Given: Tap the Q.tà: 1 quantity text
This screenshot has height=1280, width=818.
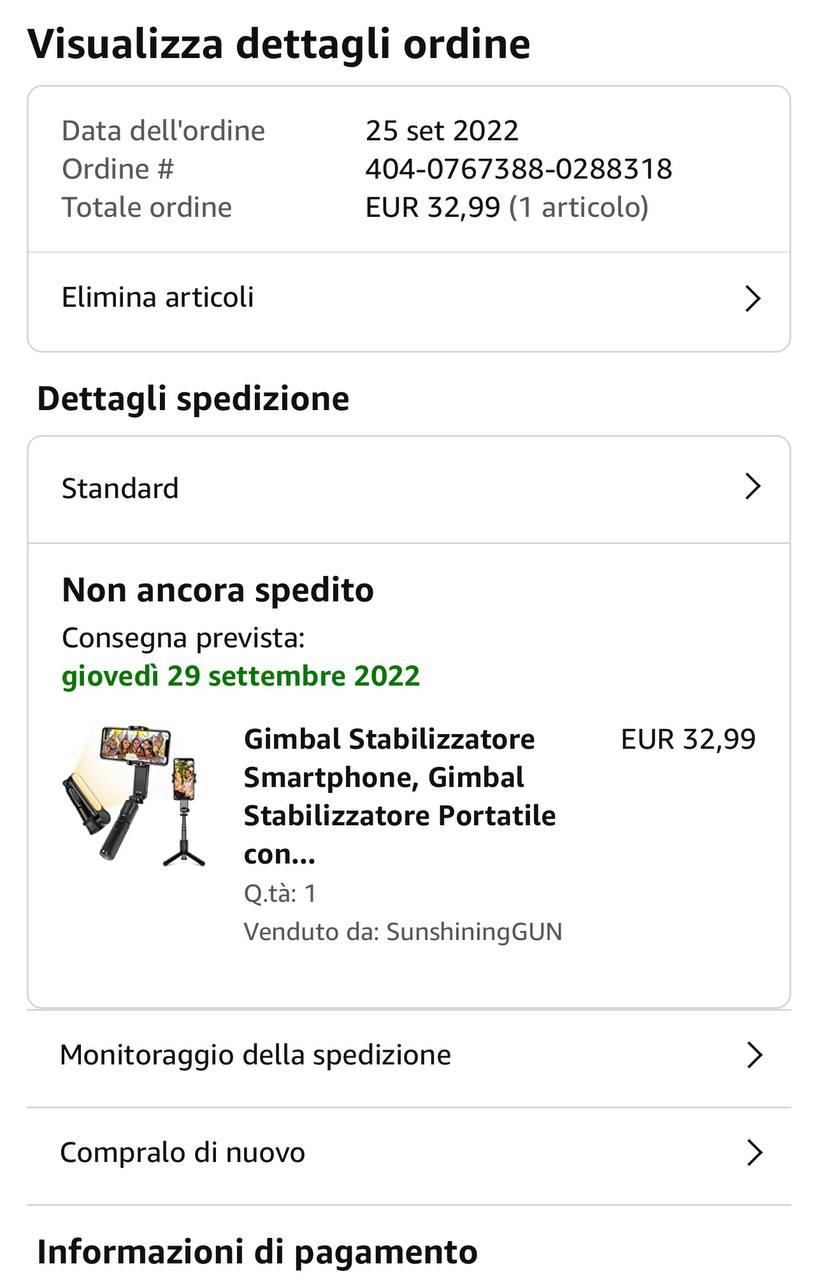Looking at the screenshot, I should pyautogui.click(x=280, y=893).
